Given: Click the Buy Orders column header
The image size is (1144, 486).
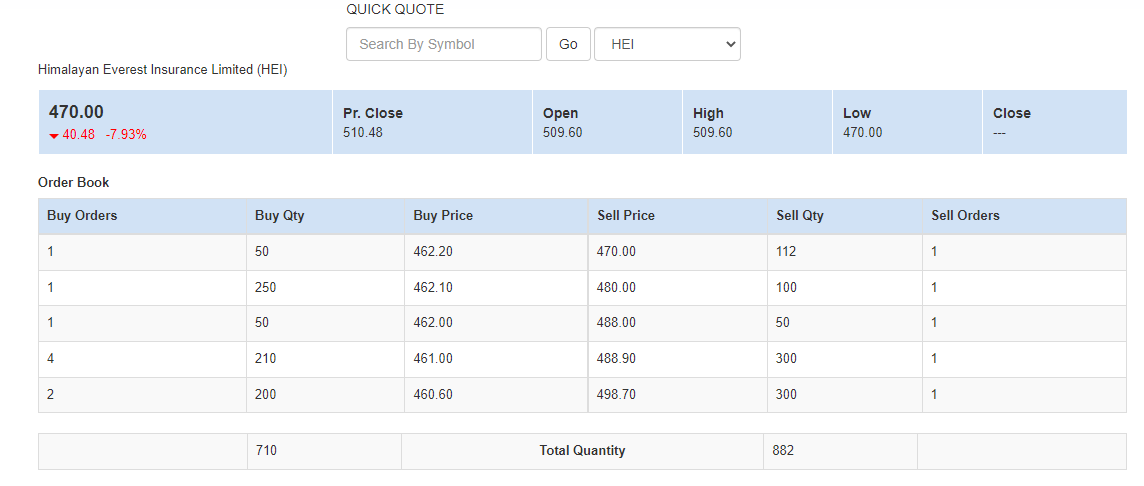Looking at the screenshot, I should point(82,216).
